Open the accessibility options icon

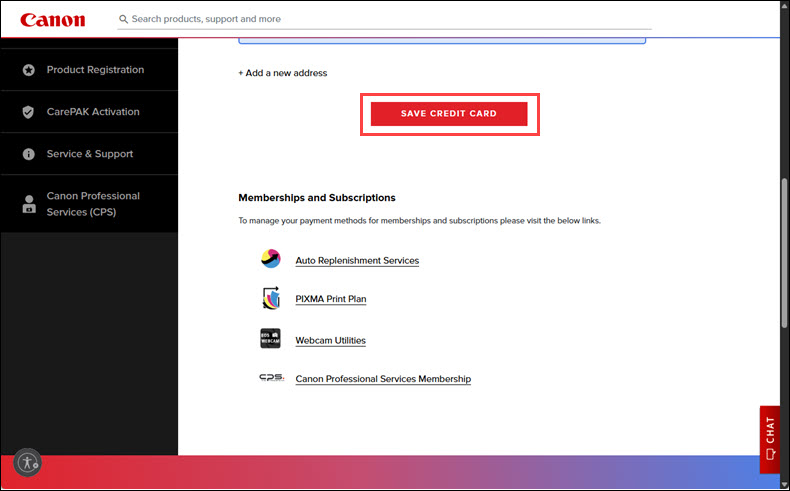pyautogui.click(x=27, y=462)
